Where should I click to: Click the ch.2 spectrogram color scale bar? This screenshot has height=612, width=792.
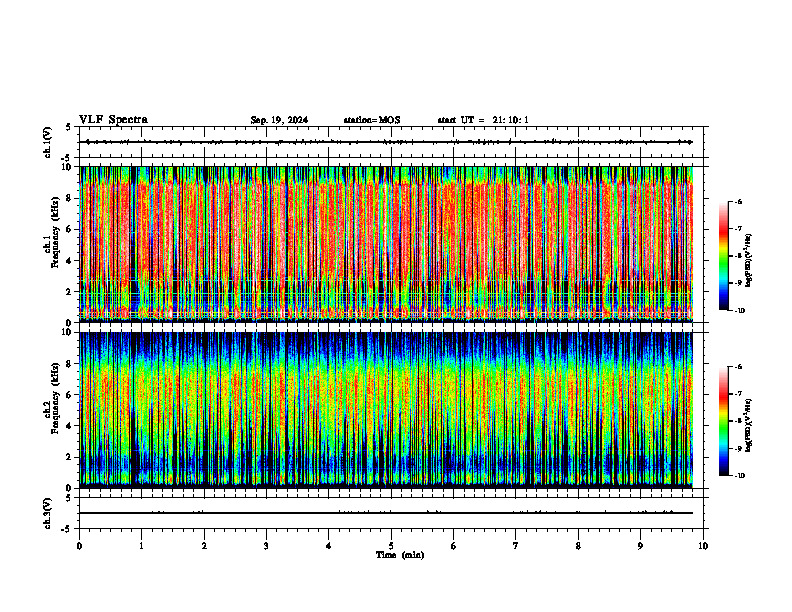[x=724, y=421]
